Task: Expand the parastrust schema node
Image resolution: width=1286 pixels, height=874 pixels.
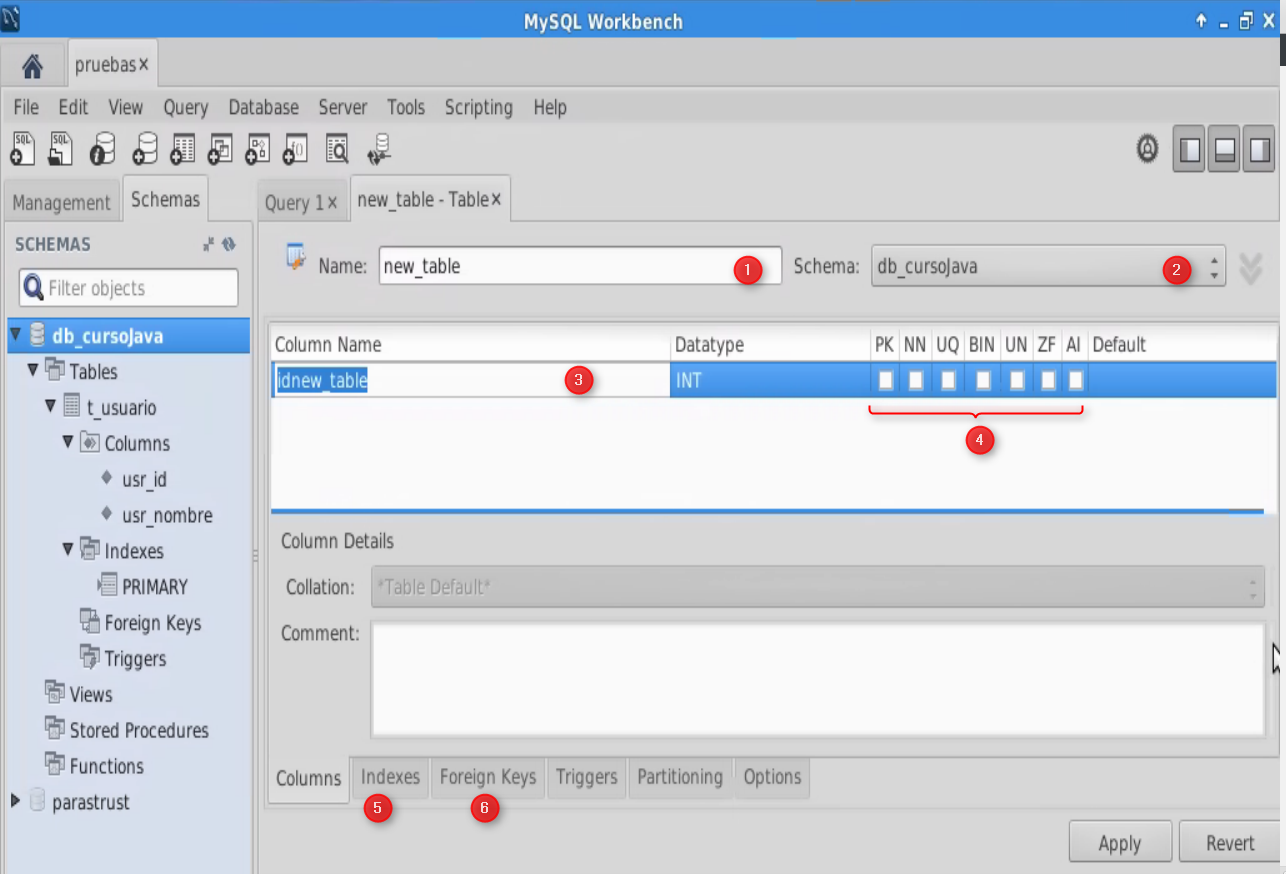Action: pyautogui.click(x=14, y=801)
